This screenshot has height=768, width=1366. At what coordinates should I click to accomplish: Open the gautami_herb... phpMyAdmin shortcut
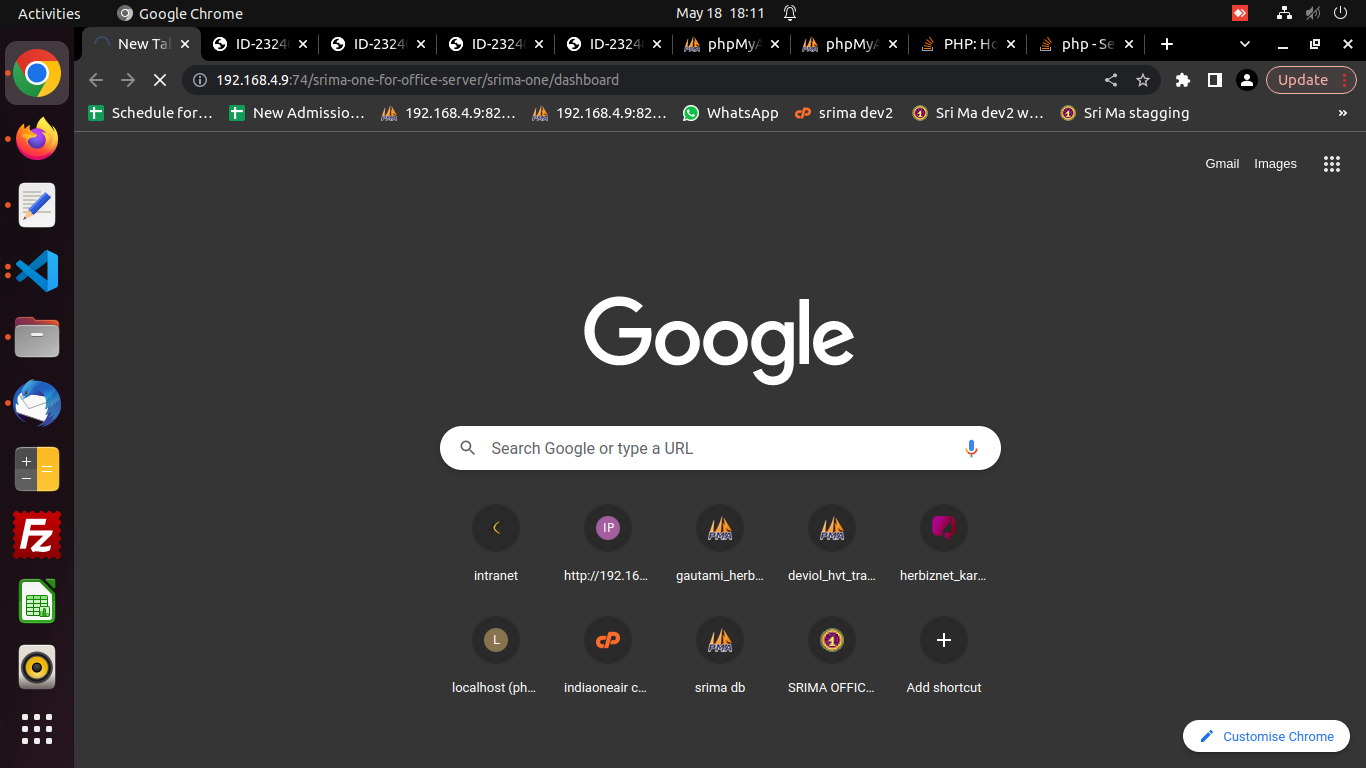tap(720, 543)
